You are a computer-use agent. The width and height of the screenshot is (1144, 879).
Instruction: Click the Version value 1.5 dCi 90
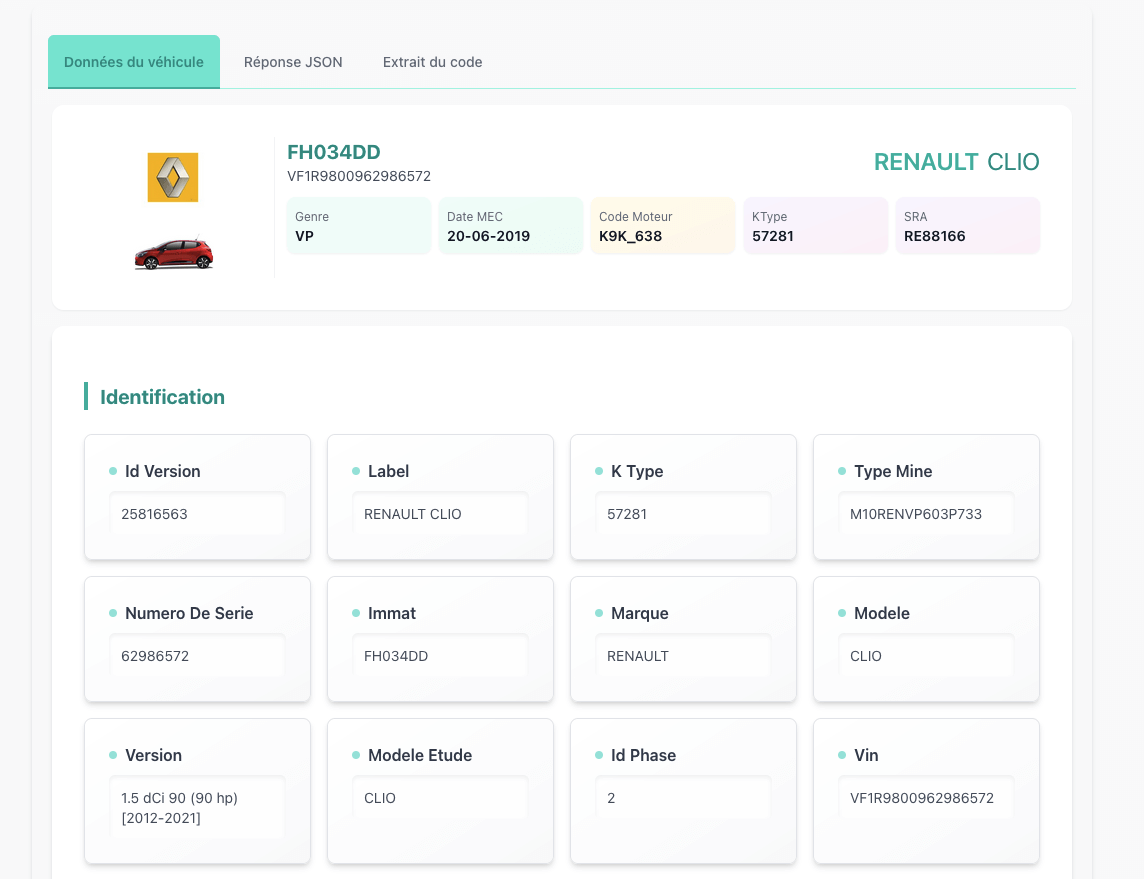click(197, 807)
